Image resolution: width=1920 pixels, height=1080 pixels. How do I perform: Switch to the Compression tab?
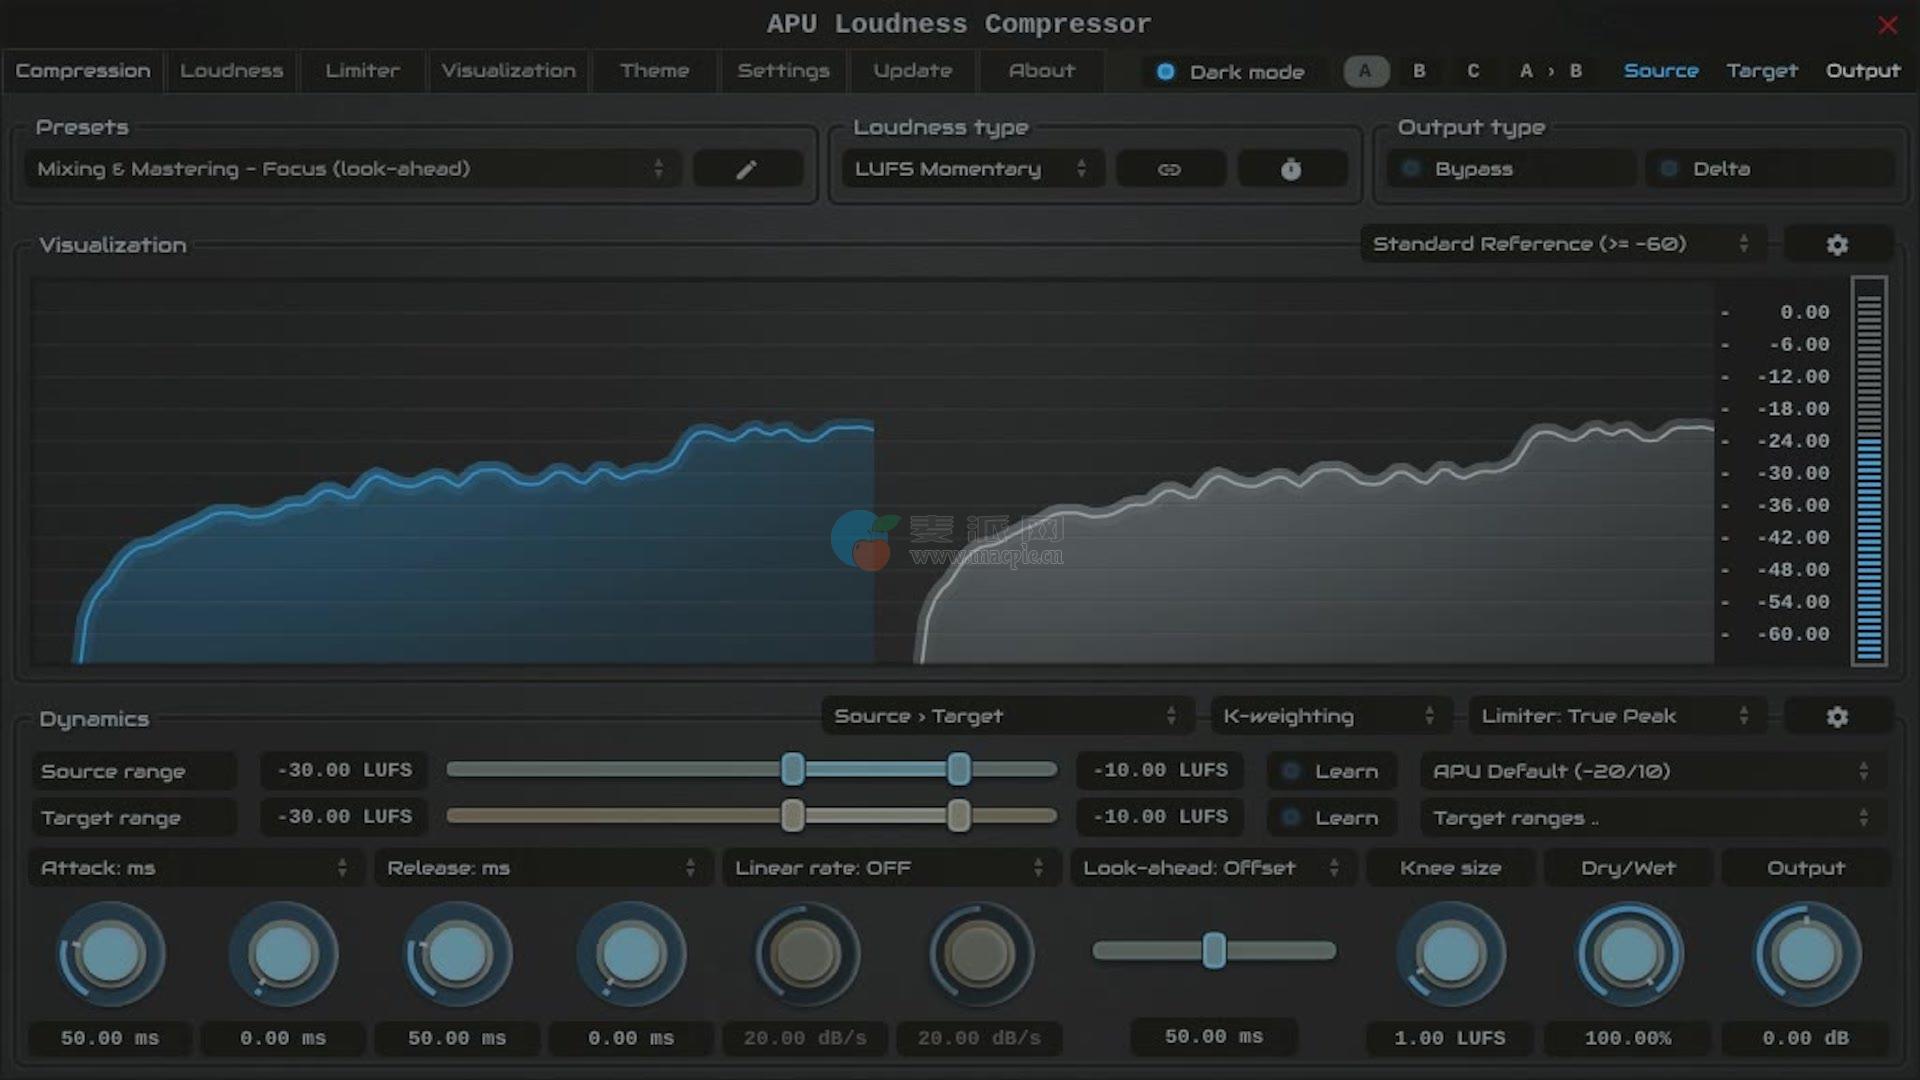click(x=83, y=71)
